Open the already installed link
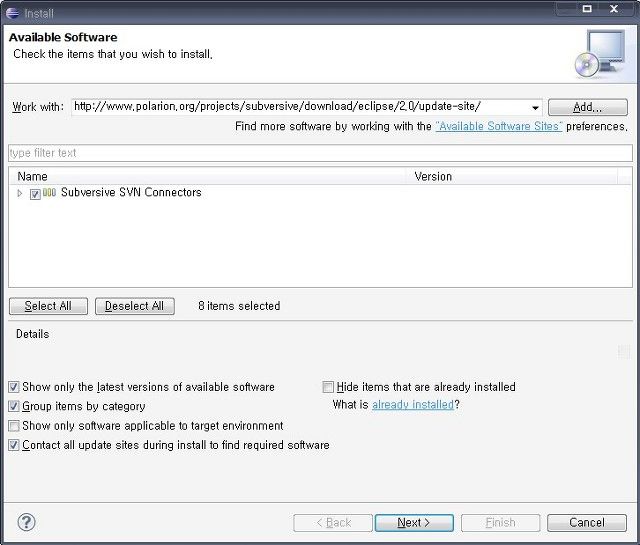The height and width of the screenshot is (545, 640). [x=413, y=405]
